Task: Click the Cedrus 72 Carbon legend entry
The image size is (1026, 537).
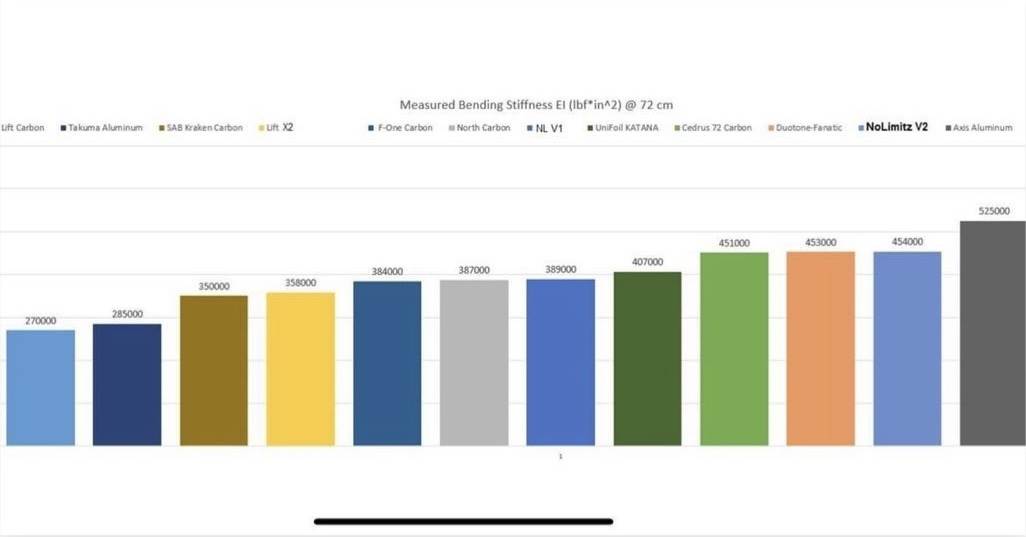Action: tap(714, 128)
